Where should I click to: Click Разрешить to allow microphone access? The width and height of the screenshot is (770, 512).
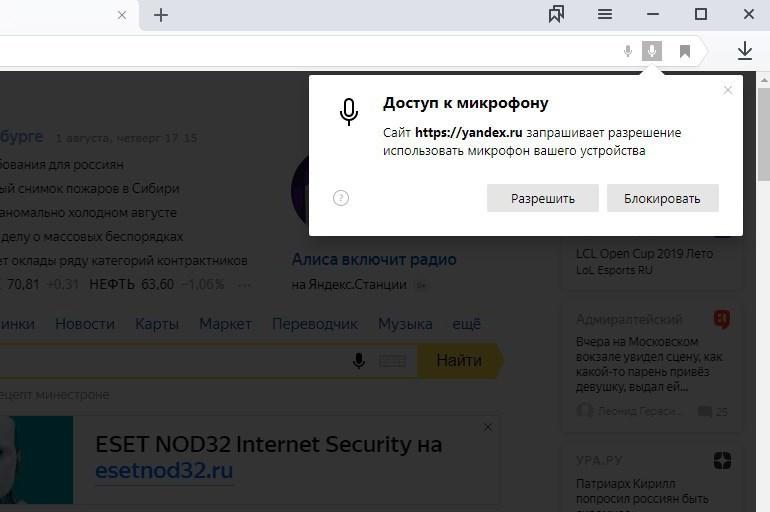542,198
